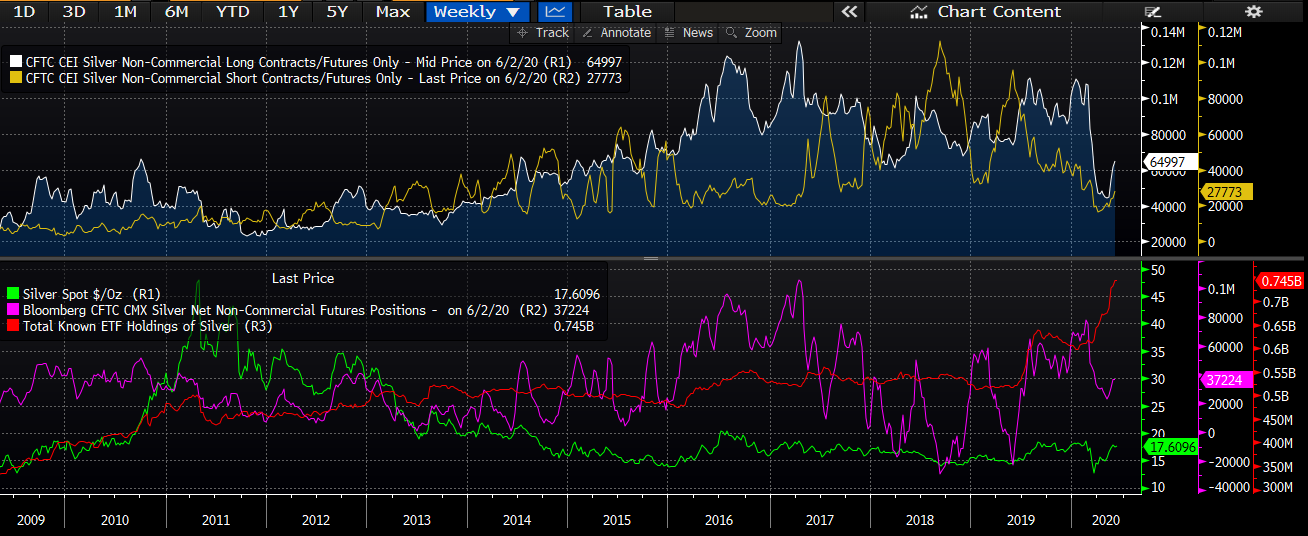The height and width of the screenshot is (536, 1308).
Task: Activate the Track crosshair tool
Action: (x=541, y=33)
